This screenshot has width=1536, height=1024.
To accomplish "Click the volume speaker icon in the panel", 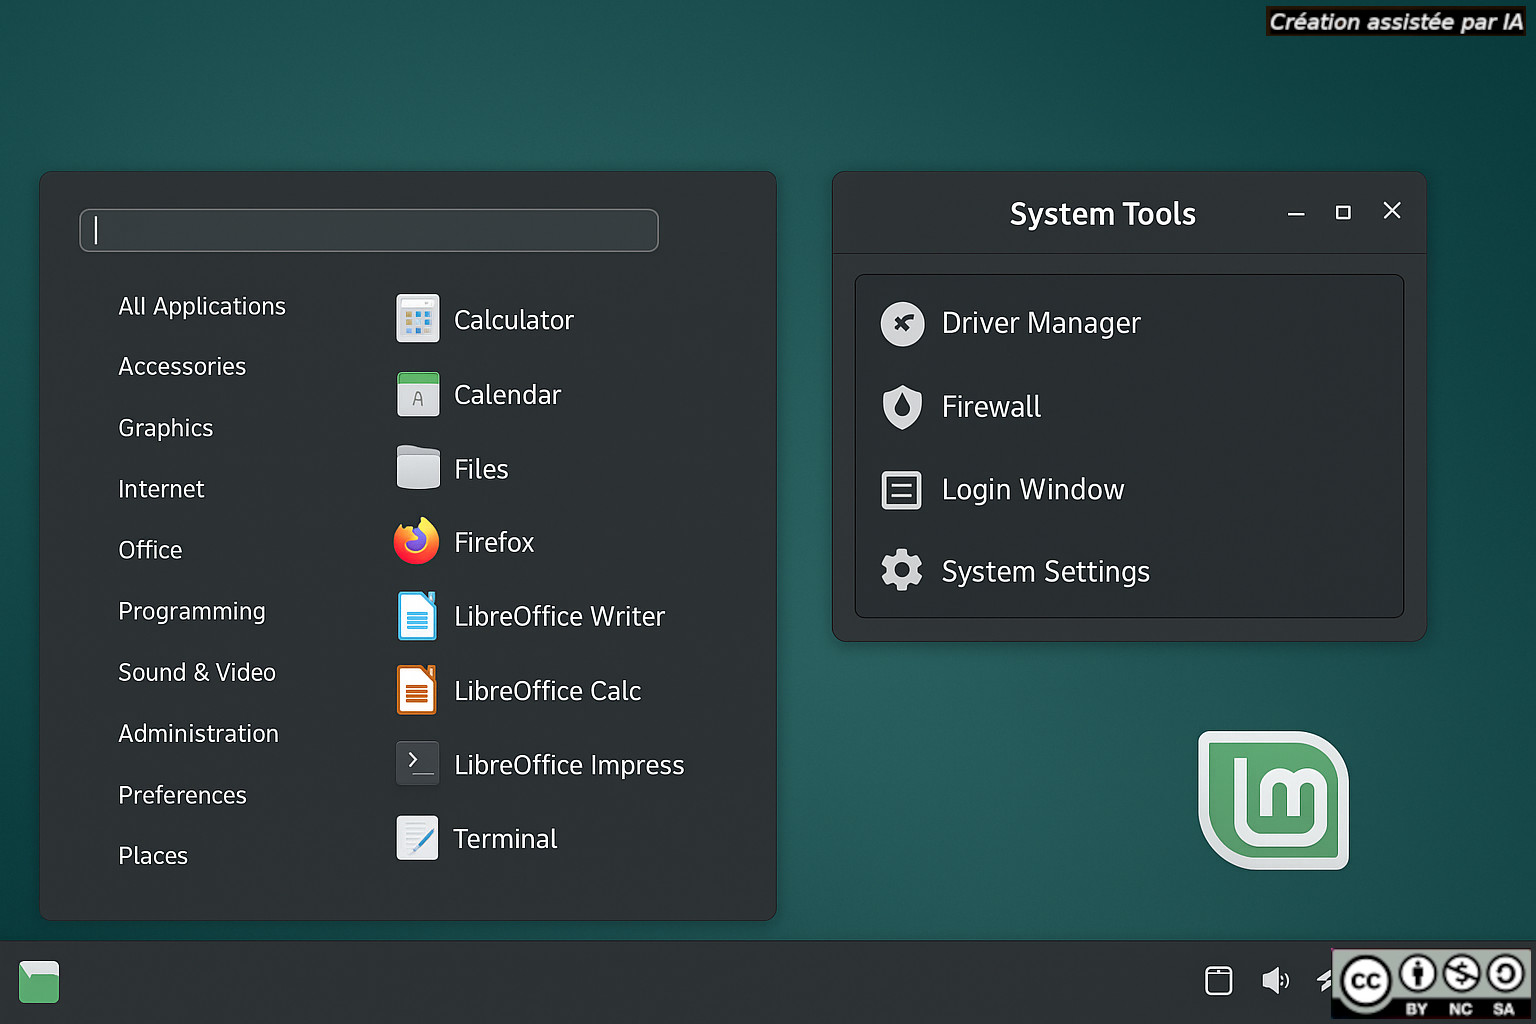I will click(x=1274, y=980).
